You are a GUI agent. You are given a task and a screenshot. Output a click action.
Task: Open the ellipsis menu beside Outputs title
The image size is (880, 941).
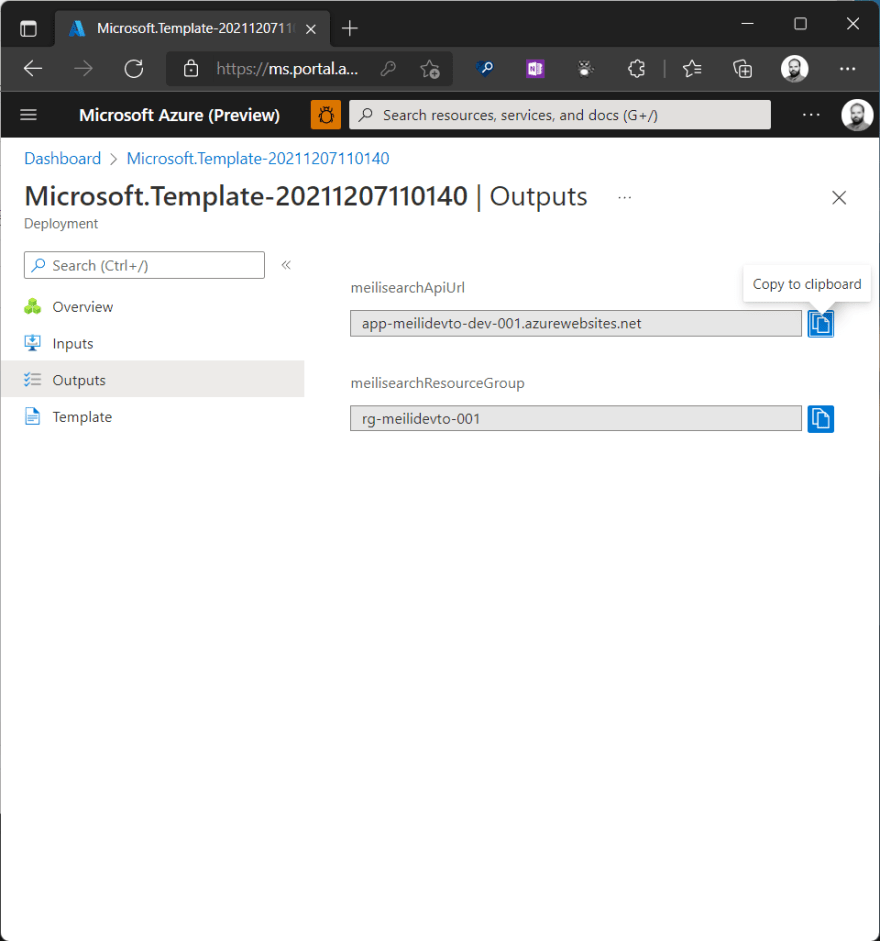(624, 197)
